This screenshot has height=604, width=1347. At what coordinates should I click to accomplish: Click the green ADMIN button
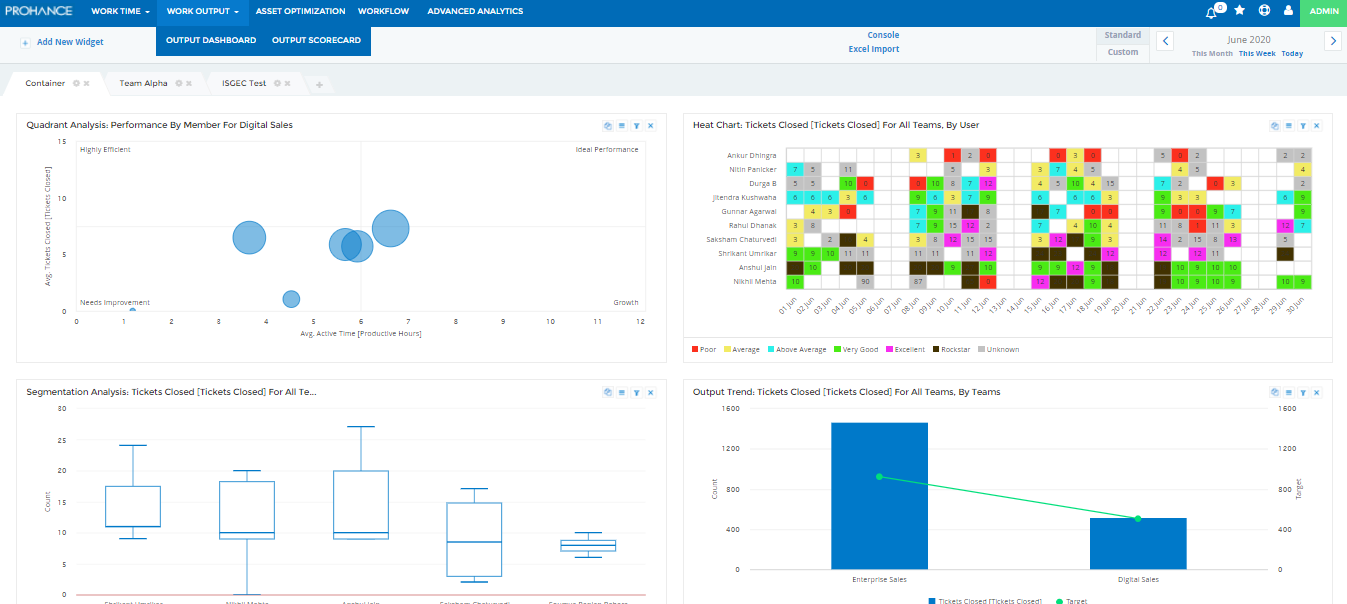pyautogui.click(x=1324, y=11)
